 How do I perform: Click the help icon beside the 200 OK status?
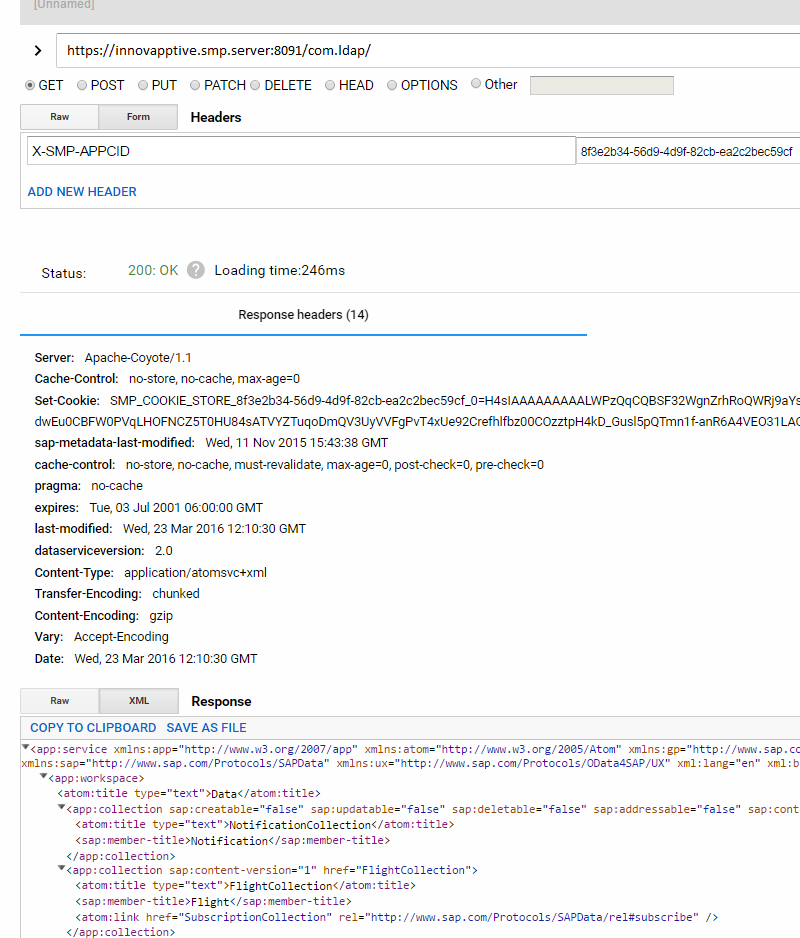195,269
